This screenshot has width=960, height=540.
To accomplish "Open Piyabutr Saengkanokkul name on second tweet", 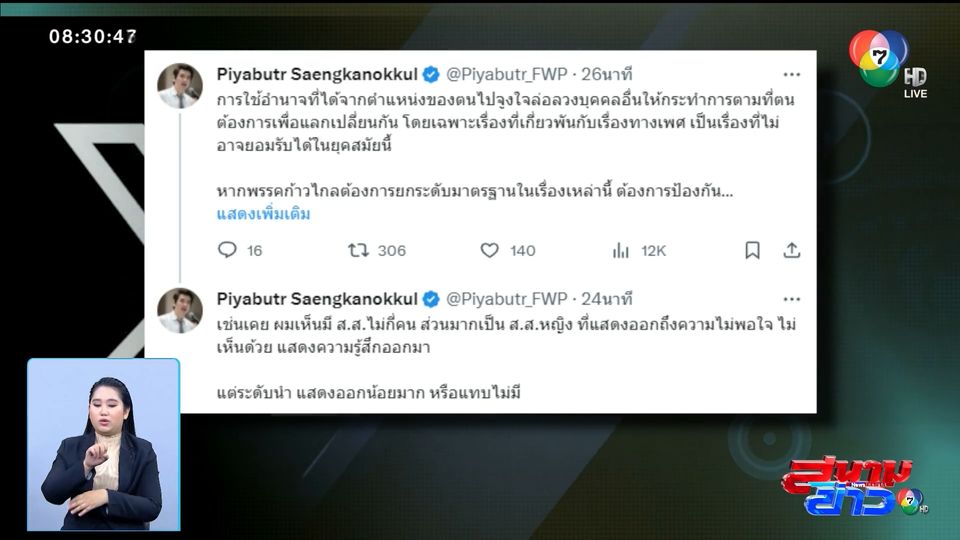I will [x=317, y=299].
